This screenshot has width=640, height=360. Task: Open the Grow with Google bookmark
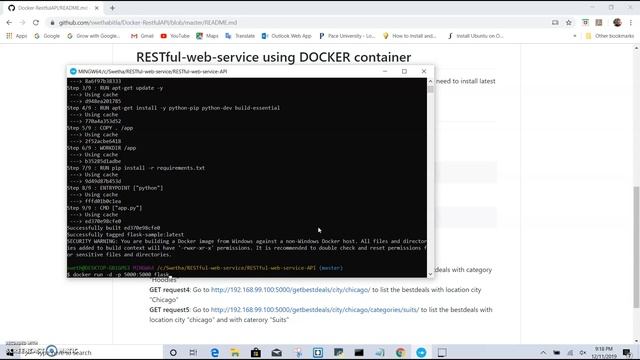pos(94,36)
